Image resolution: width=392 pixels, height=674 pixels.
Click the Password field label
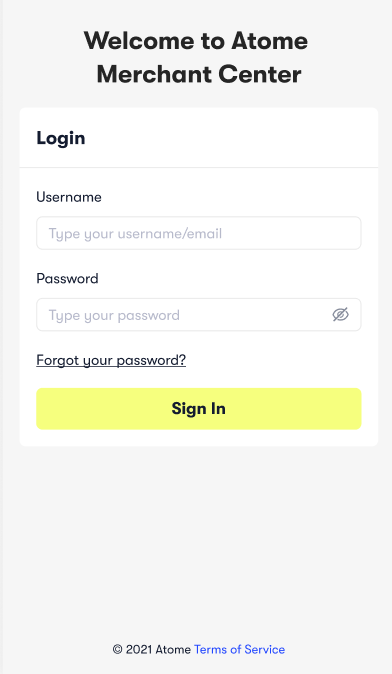[67, 279]
